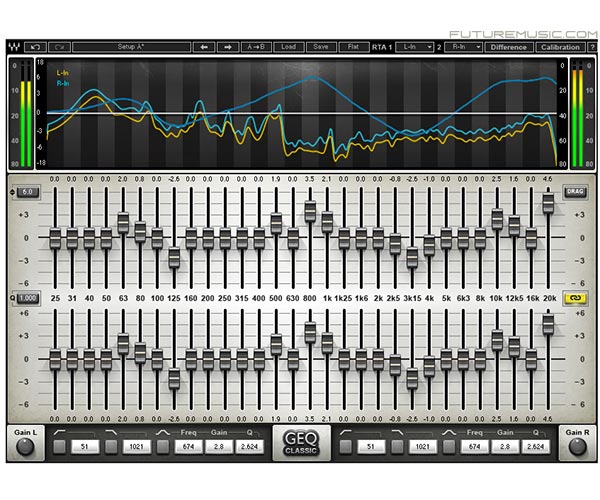Enable the right channel high-pass filter

(x=346, y=446)
